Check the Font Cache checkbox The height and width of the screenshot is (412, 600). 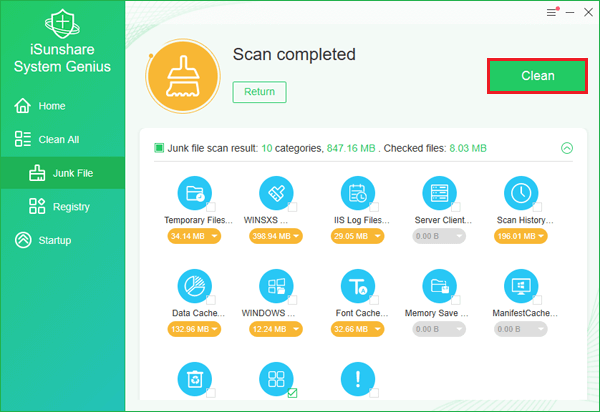pyautogui.click(x=374, y=300)
